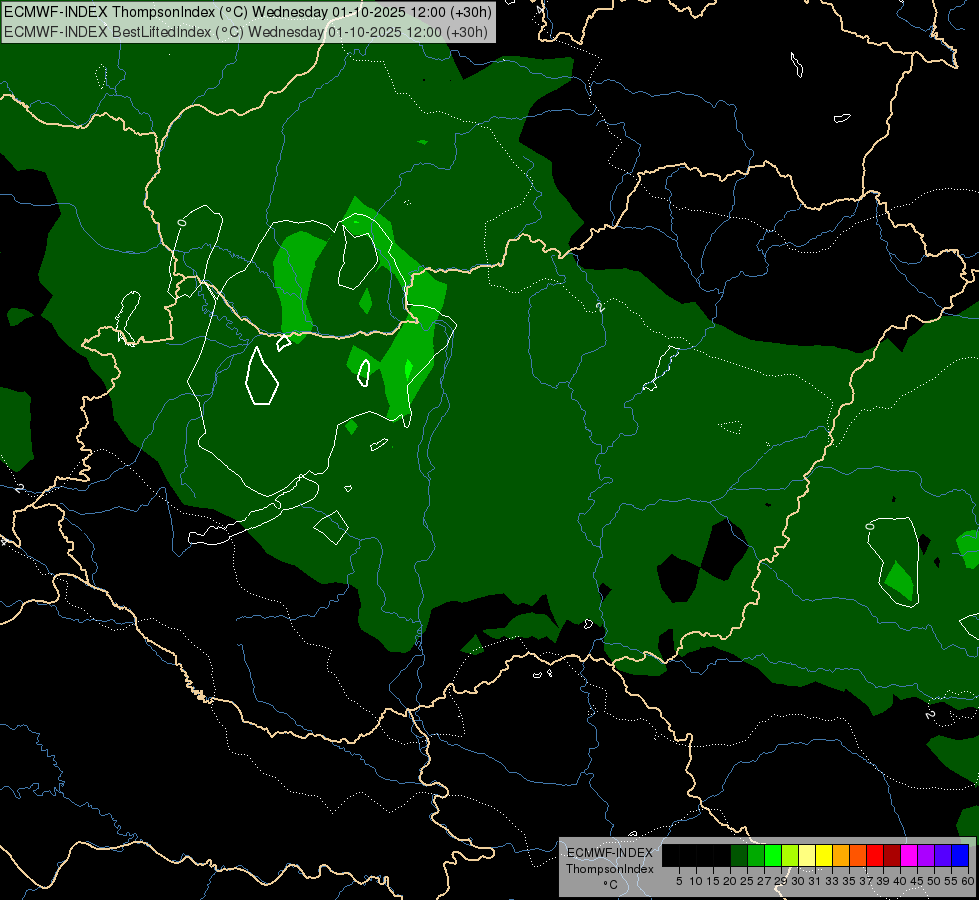Image resolution: width=979 pixels, height=900 pixels.
Task: Click legend tick value 45
Action: 917,881
